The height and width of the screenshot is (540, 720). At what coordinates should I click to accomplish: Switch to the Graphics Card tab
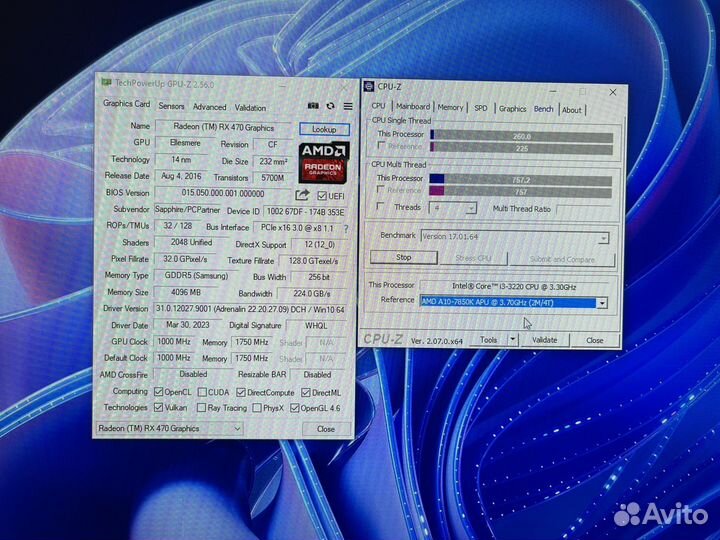click(126, 104)
